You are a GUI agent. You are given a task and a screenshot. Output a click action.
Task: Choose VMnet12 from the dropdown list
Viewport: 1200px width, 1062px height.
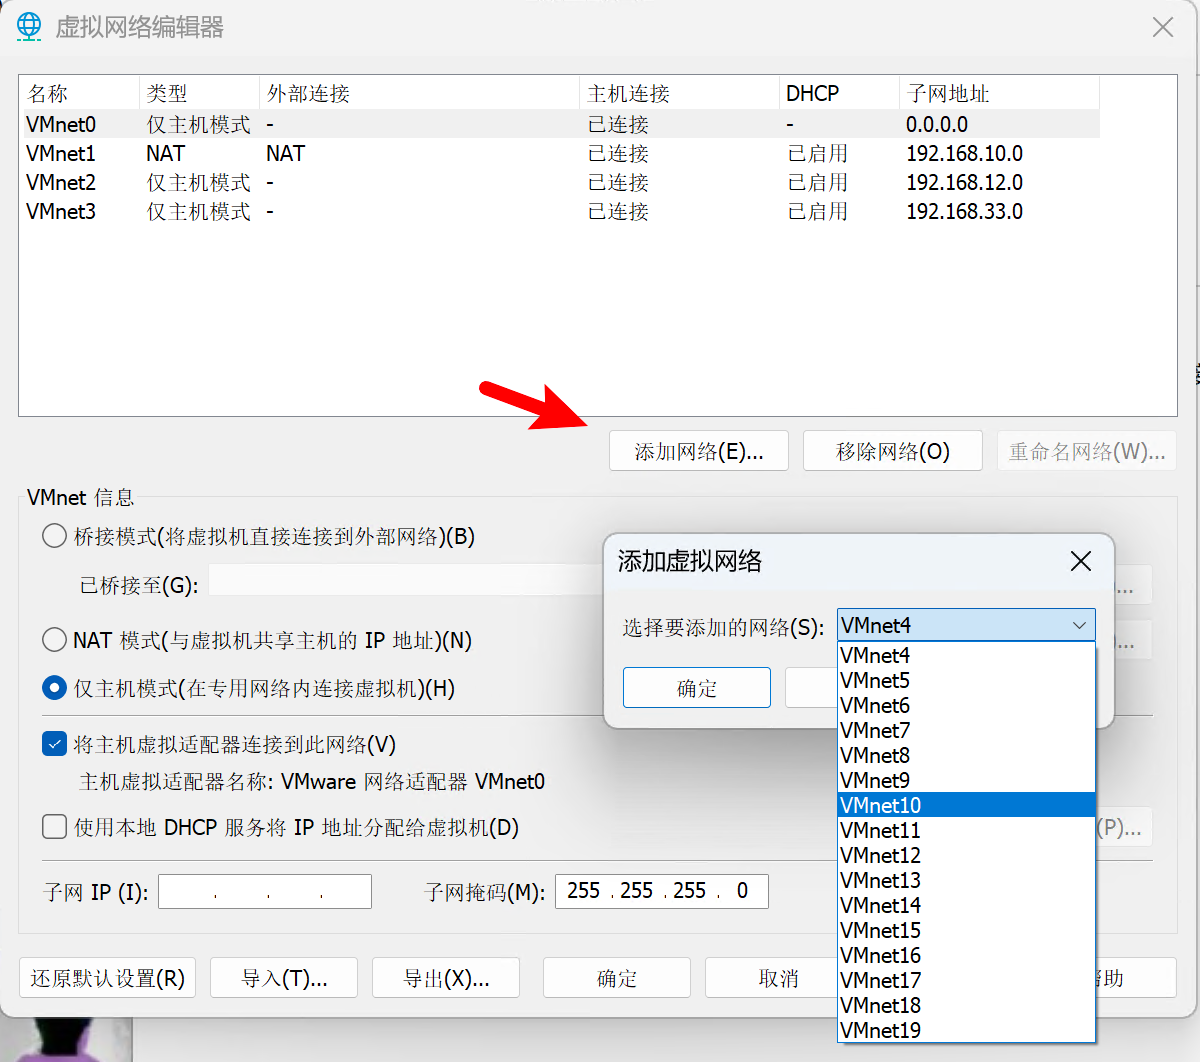click(966, 855)
